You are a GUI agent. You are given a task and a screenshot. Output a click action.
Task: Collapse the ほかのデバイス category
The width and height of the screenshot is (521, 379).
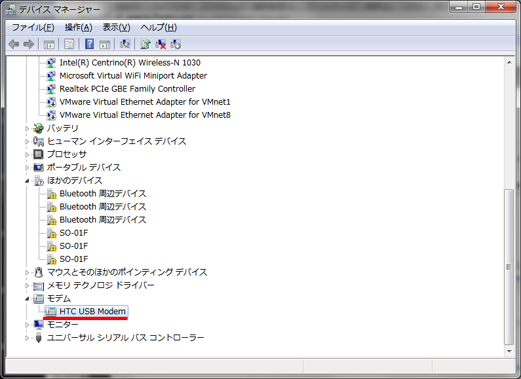click(27, 181)
